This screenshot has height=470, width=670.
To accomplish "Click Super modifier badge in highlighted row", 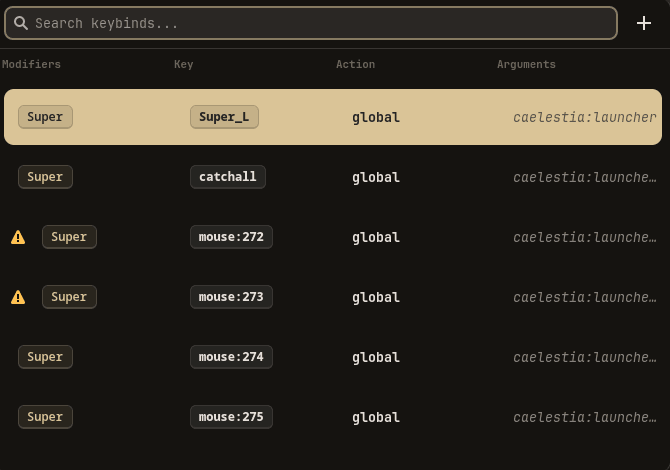I will tap(45, 117).
